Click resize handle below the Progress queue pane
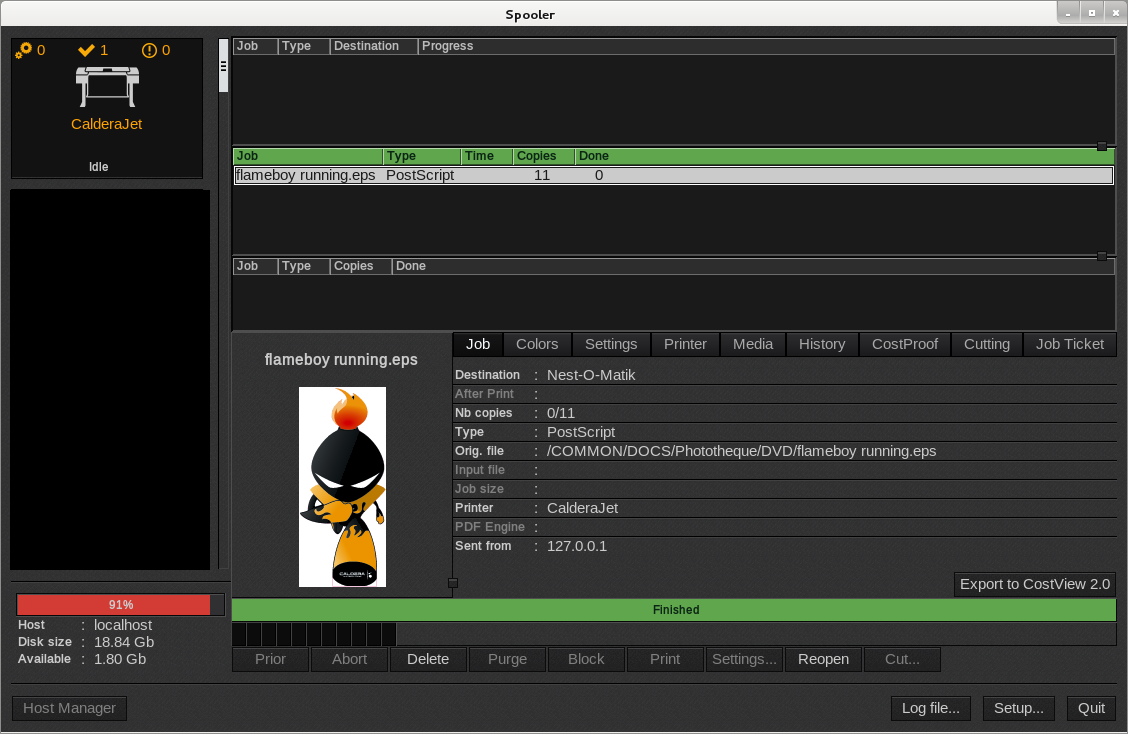 tap(1102, 146)
